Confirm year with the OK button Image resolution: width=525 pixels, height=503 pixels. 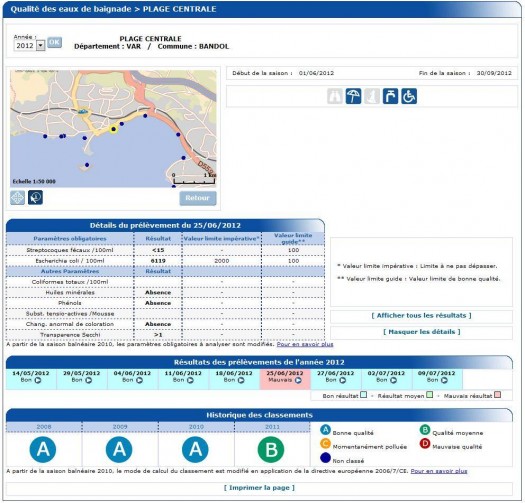click(x=54, y=42)
